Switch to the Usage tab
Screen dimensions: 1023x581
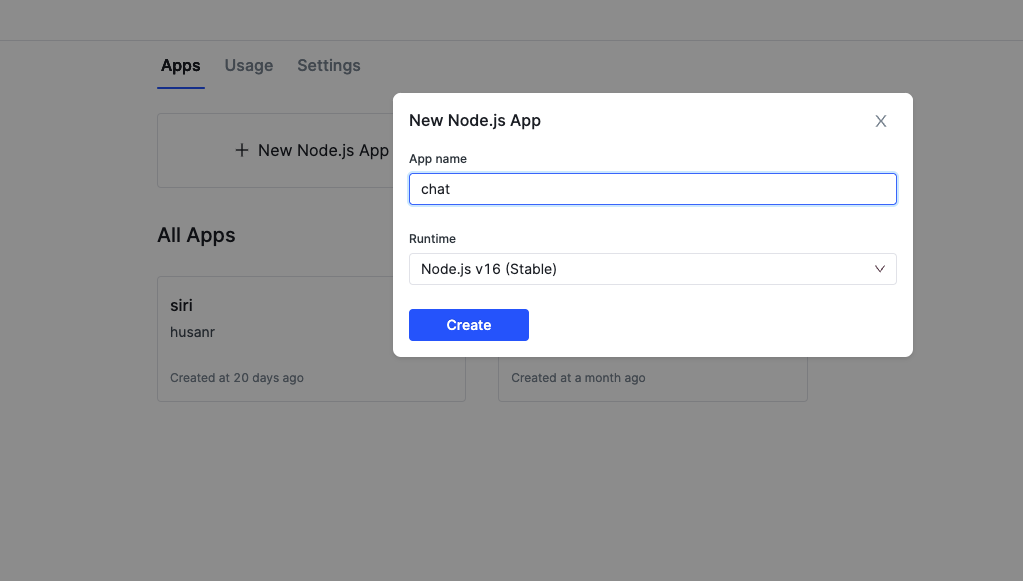pyautogui.click(x=248, y=65)
